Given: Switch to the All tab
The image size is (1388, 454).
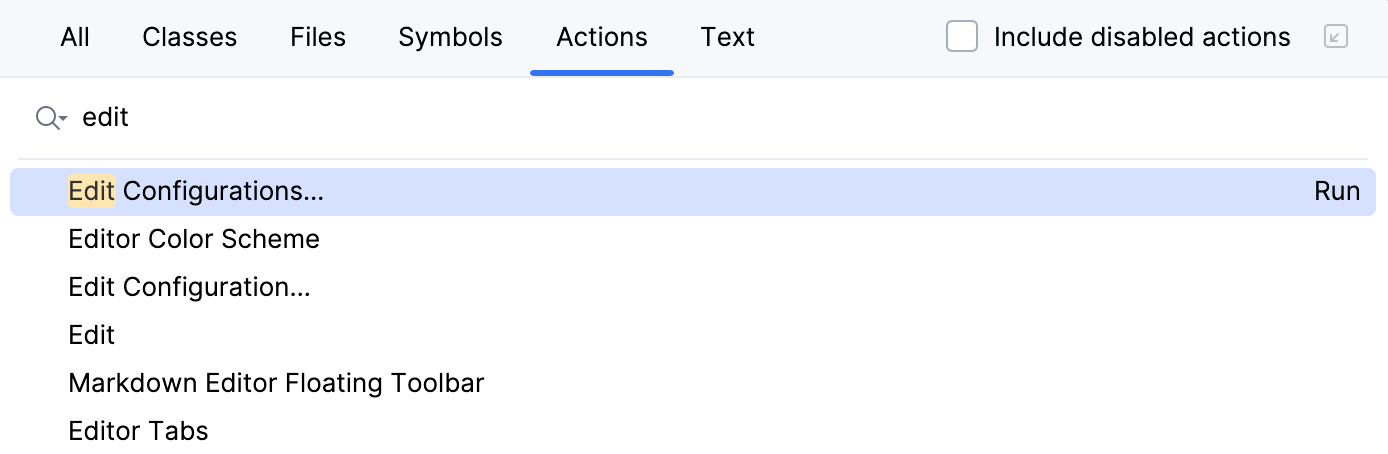Looking at the screenshot, I should pyautogui.click(x=75, y=38).
